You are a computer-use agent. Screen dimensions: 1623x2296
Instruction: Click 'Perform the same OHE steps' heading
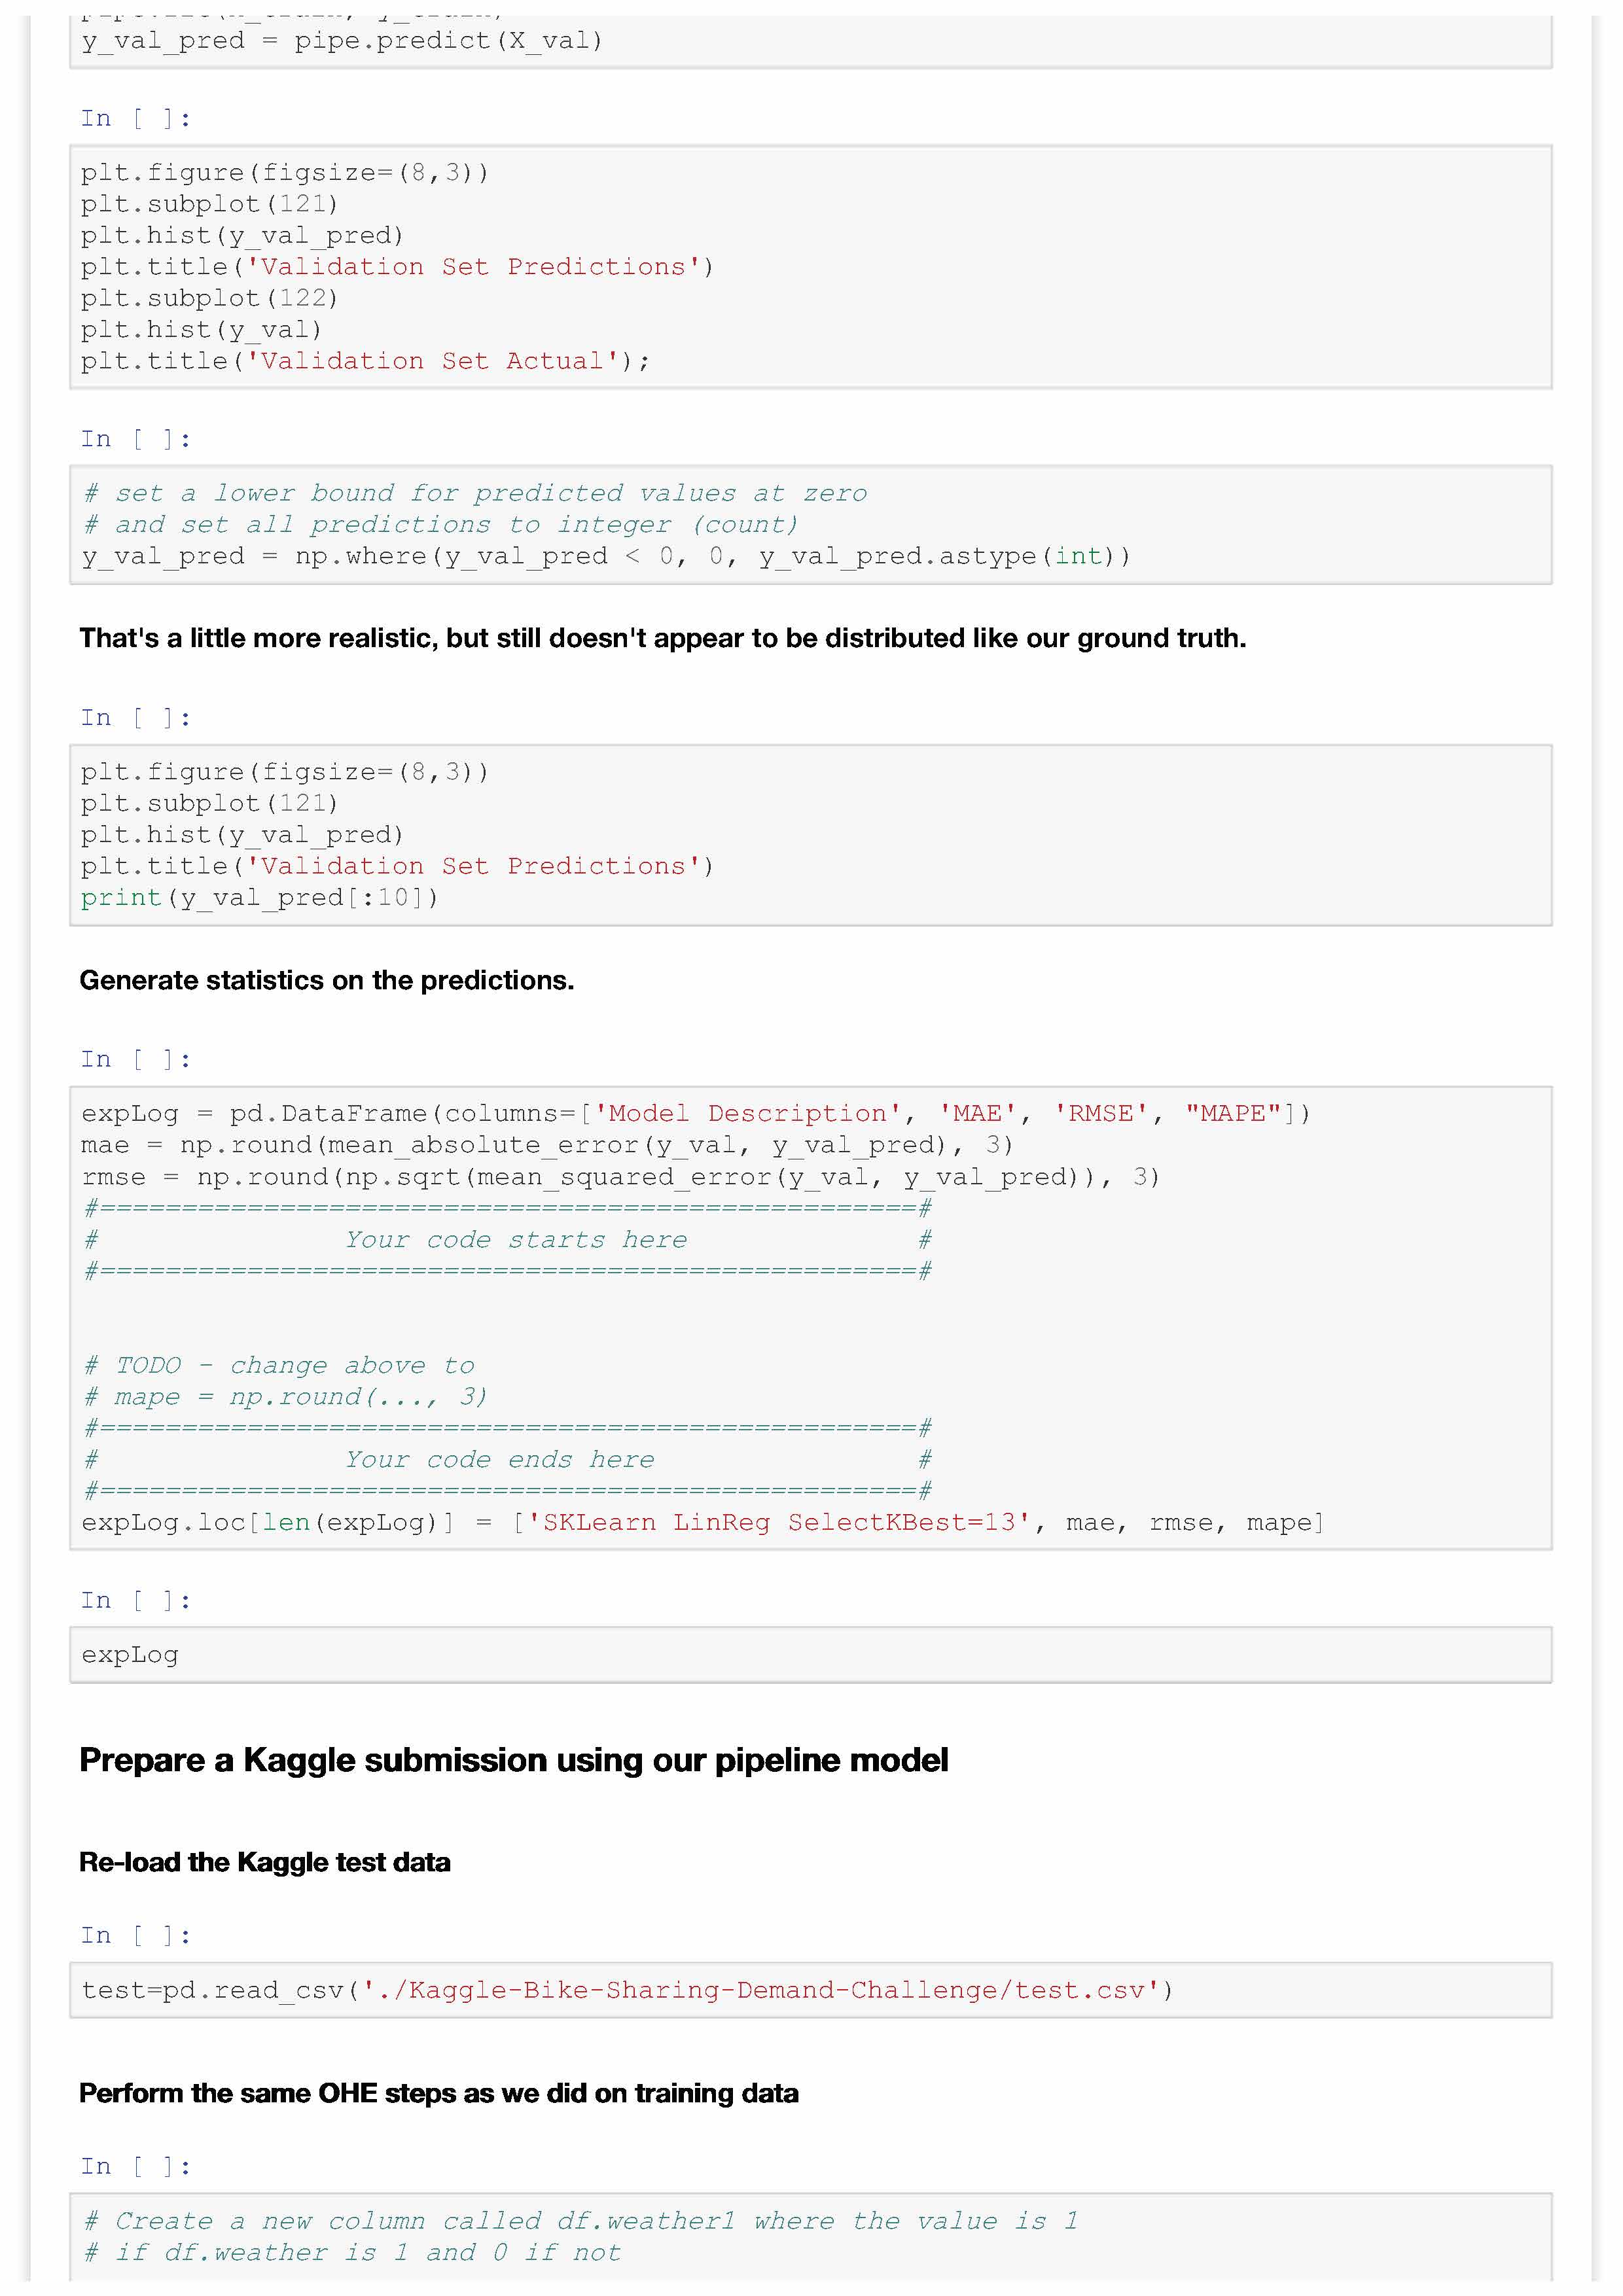(x=438, y=2093)
